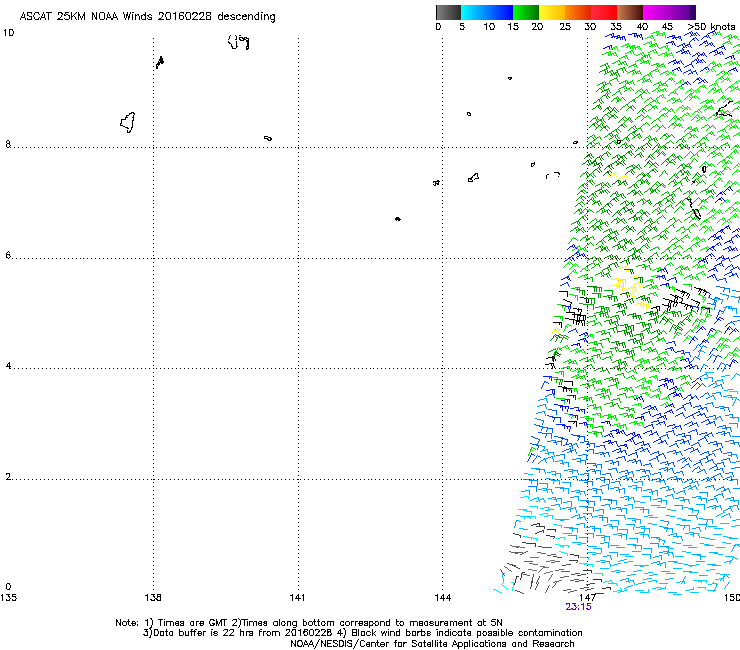The height and width of the screenshot is (650, 740).
Task: Click the latitude label '10' on left axis
Action: 8,33
